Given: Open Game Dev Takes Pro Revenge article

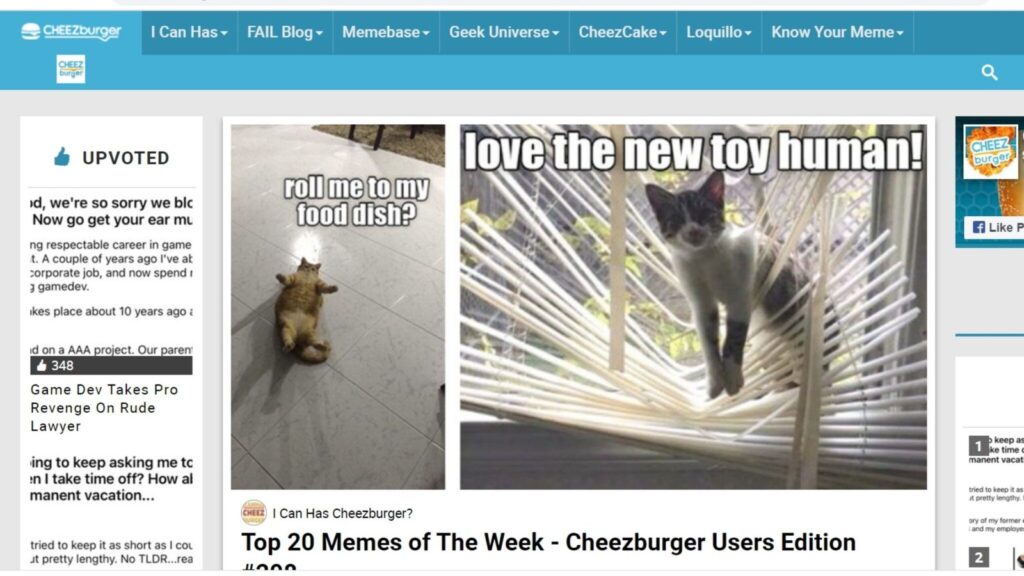Looking at the screenshot, I should point(104,408).
